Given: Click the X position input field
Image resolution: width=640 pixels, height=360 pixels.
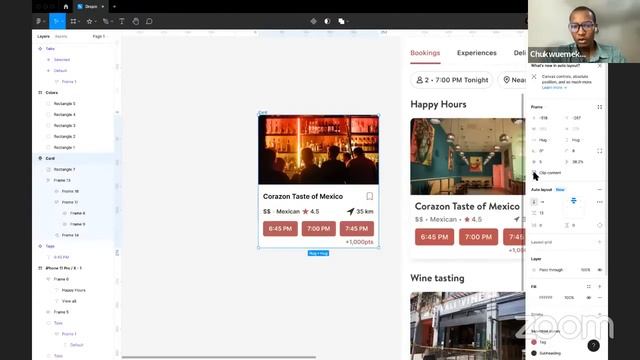Looking at the screenshot, I should [x=544, y=118].
